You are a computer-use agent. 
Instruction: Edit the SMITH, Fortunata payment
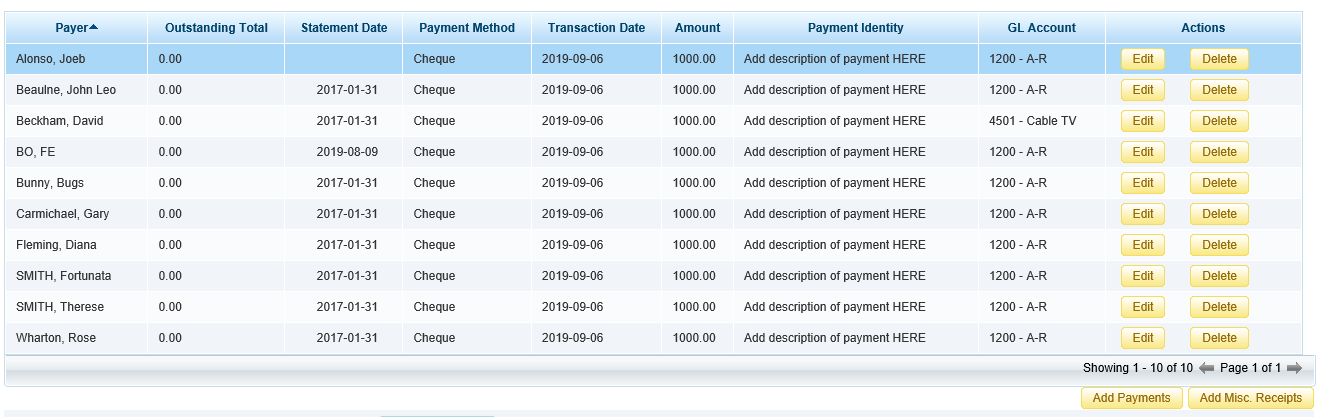tap(1143, 276)
